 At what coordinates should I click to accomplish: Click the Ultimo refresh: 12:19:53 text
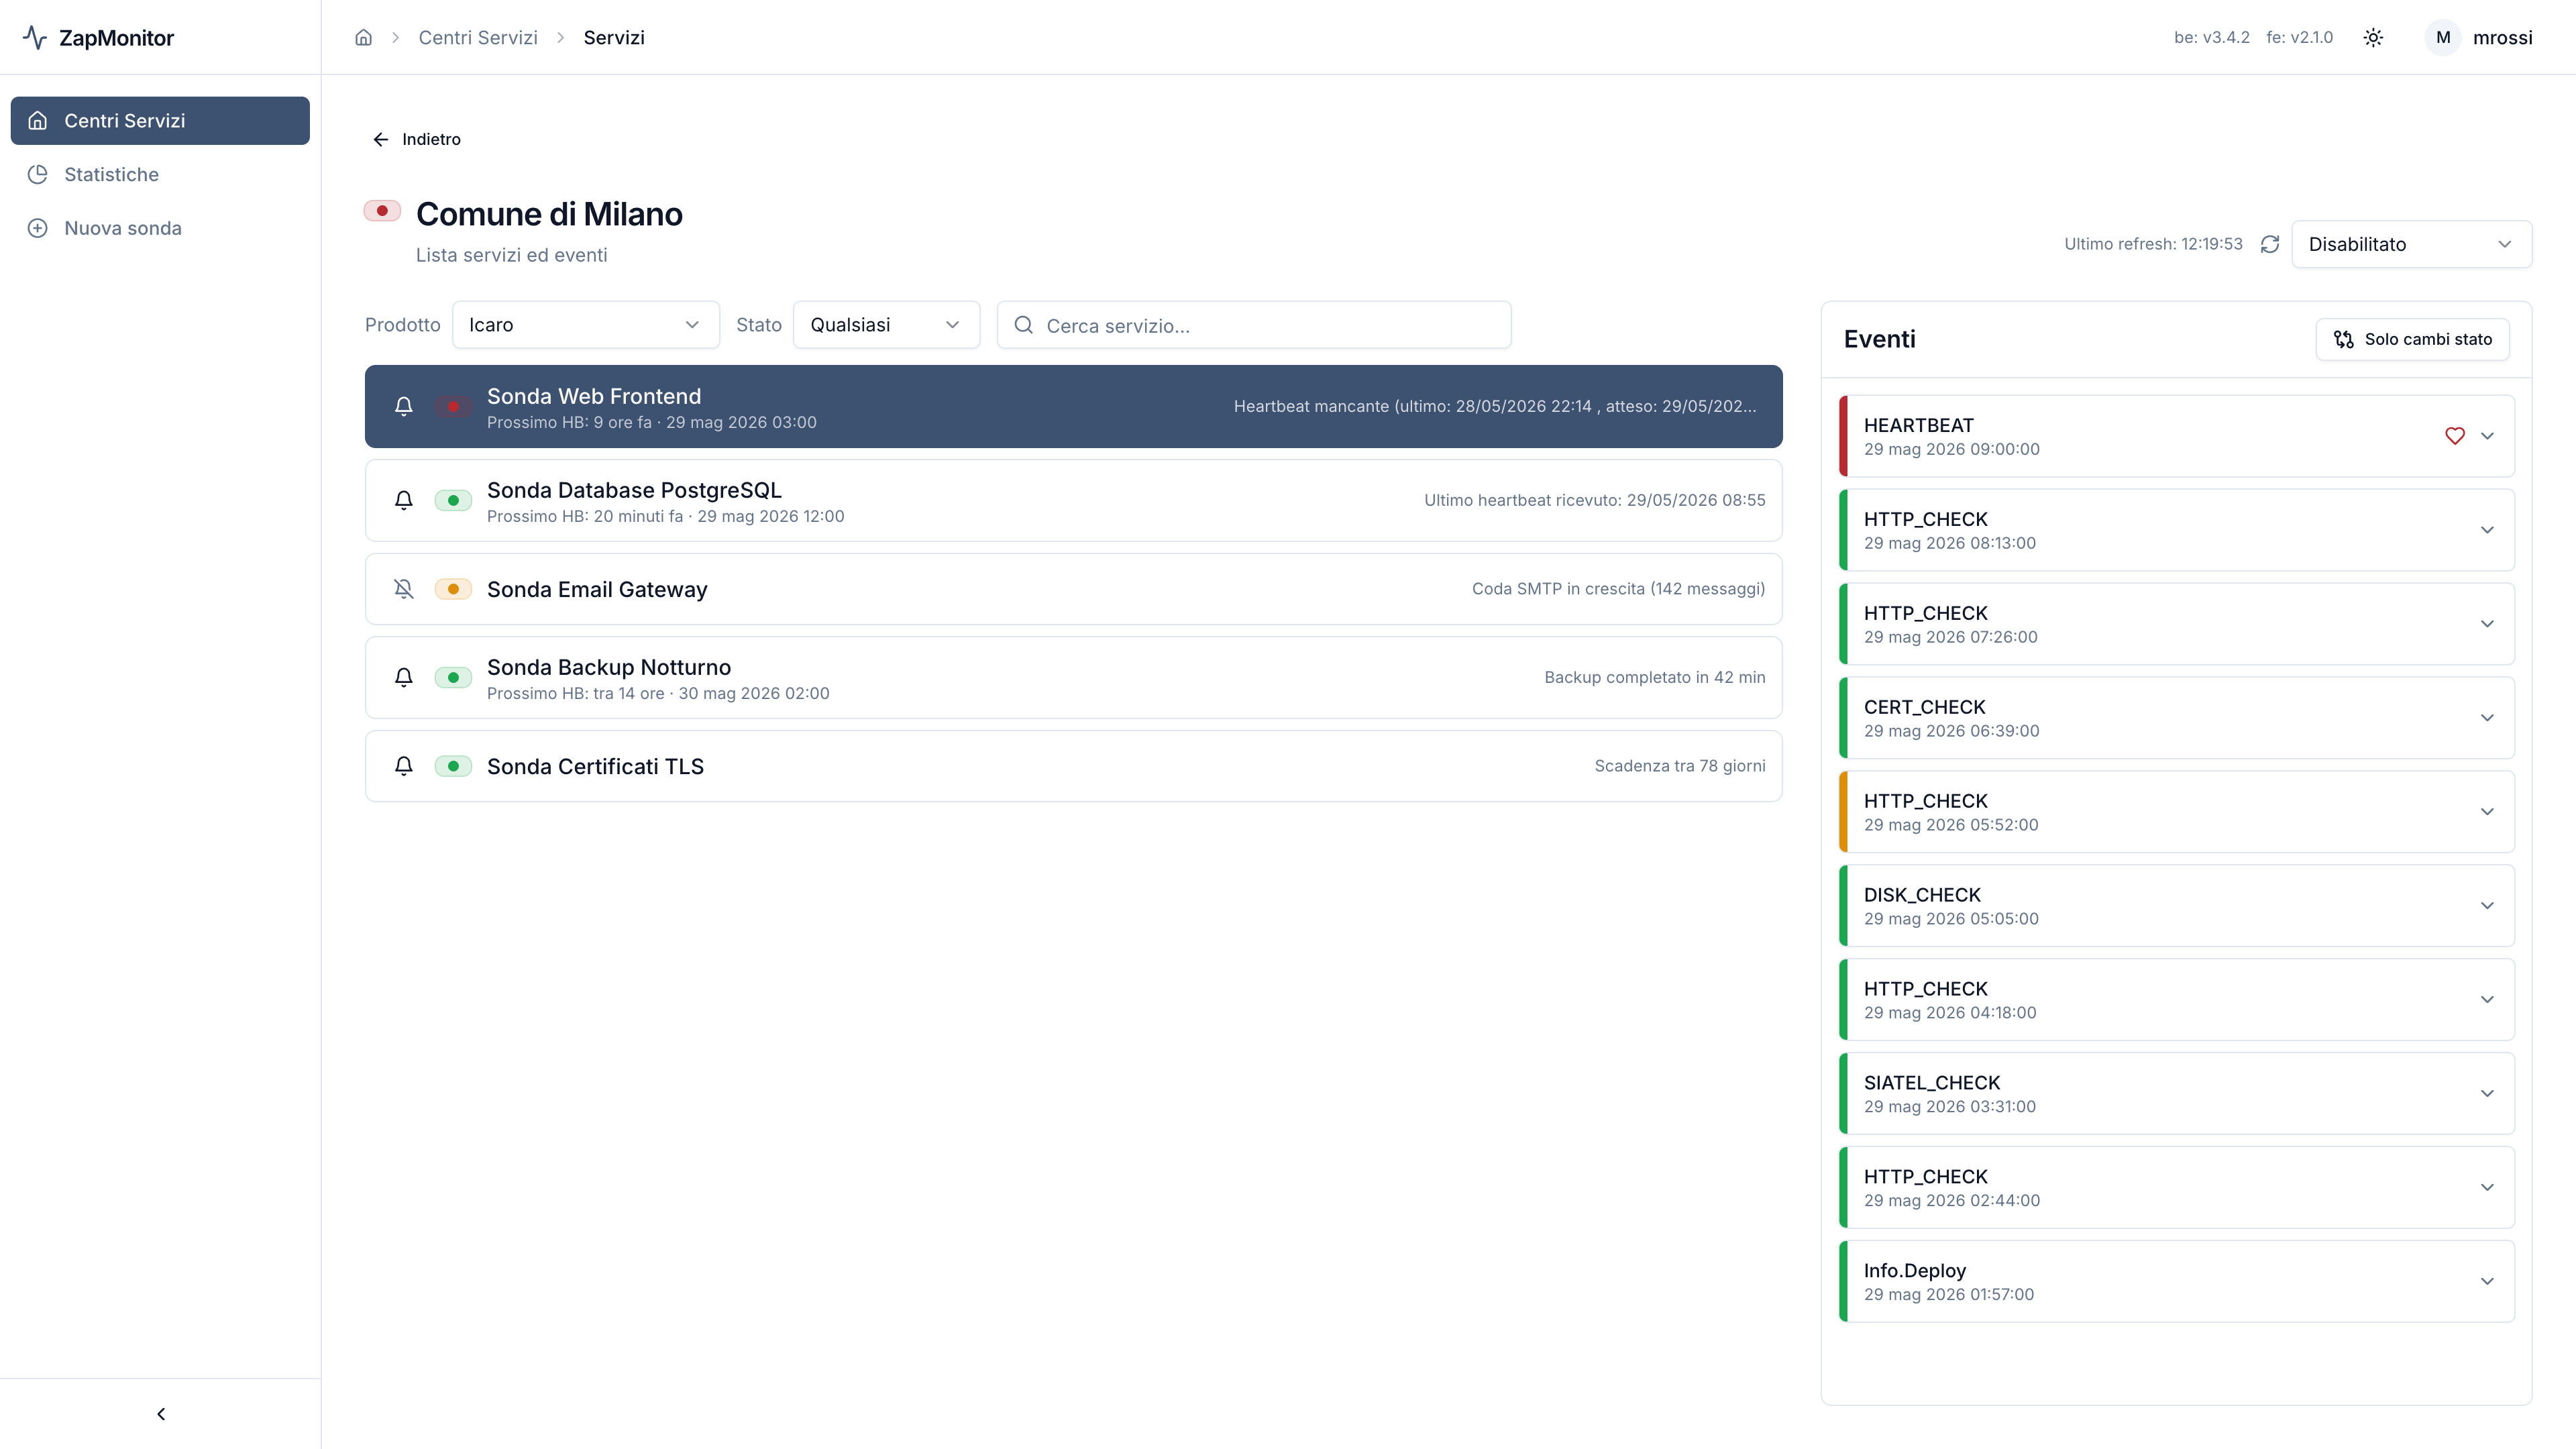pos(2153,244)
